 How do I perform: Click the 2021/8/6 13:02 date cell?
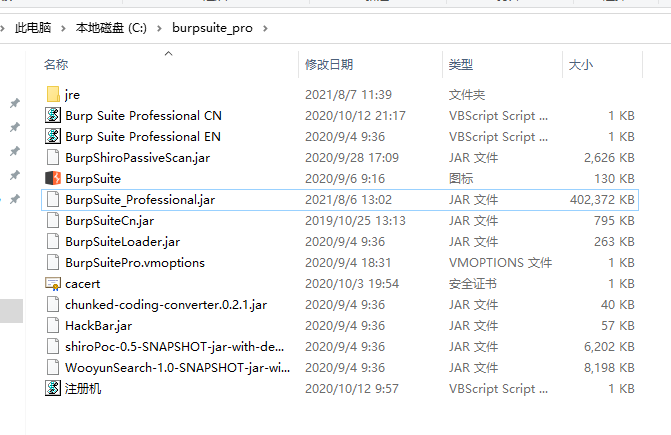tap(348, 200)
